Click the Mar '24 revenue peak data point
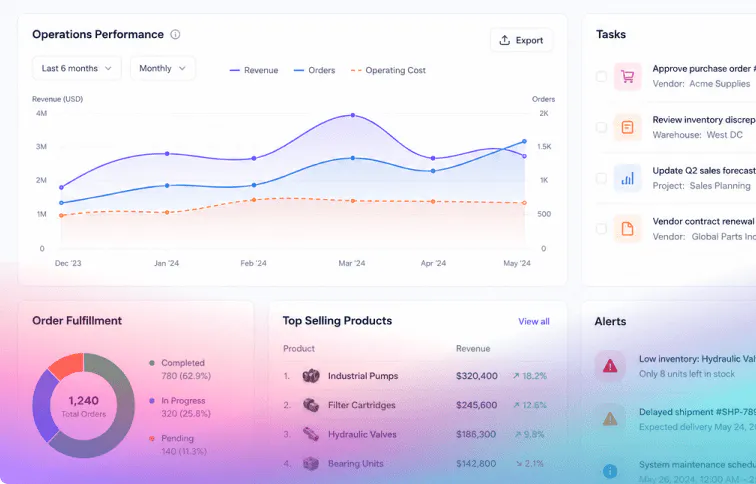Image resolution: width=756 pixels, height=484 pixels. [x=353, y=115]
